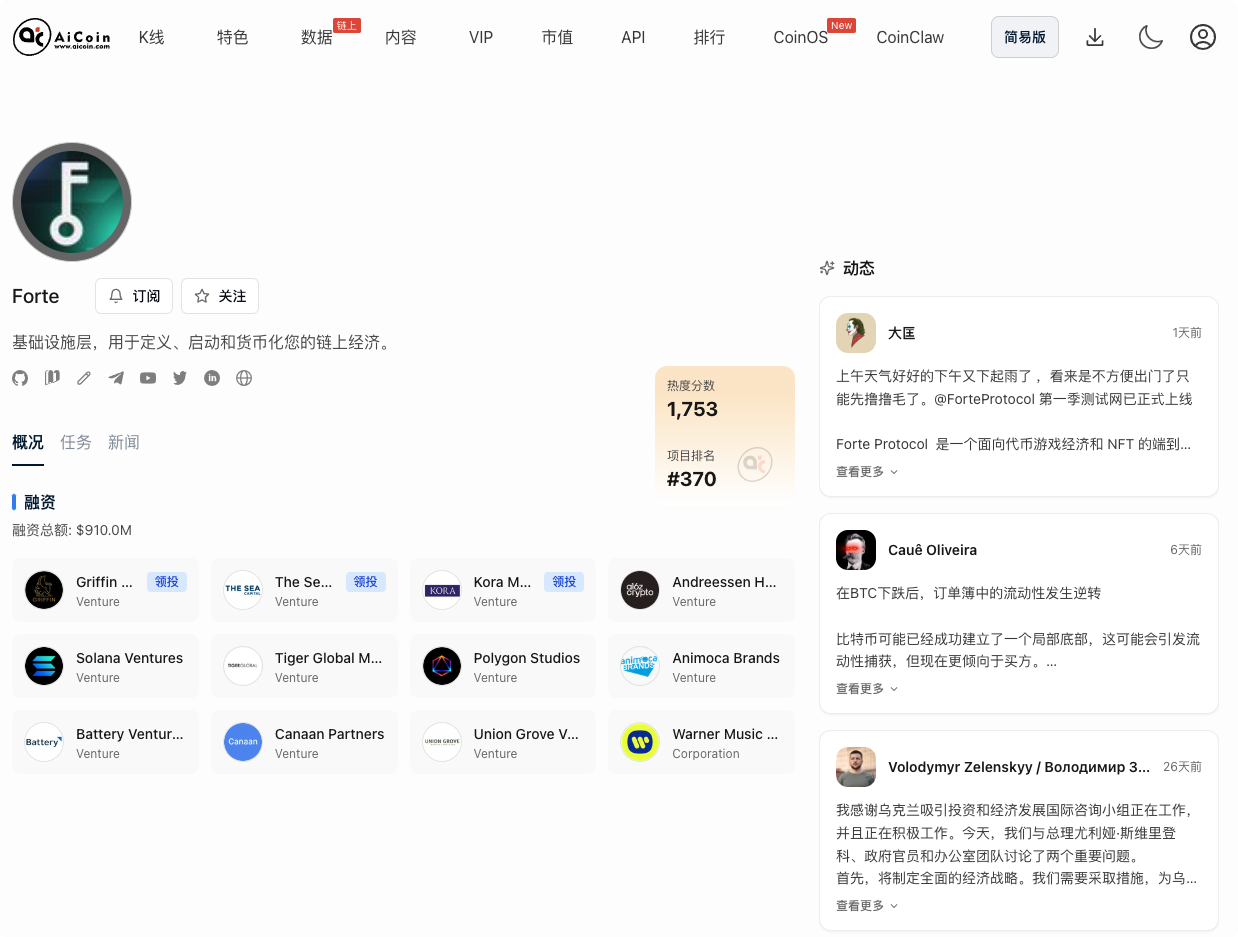Image resolution: width=1238 pixels, height=937 pixels.
Task: Click the 融资总额: $910.0M text
Action: 72,530
